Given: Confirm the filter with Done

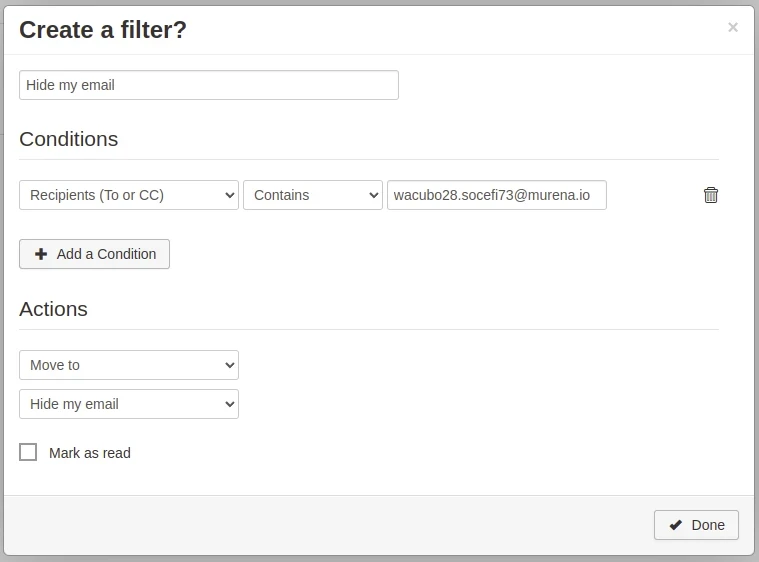Looking at the screenshot, I should pos(696,525).
